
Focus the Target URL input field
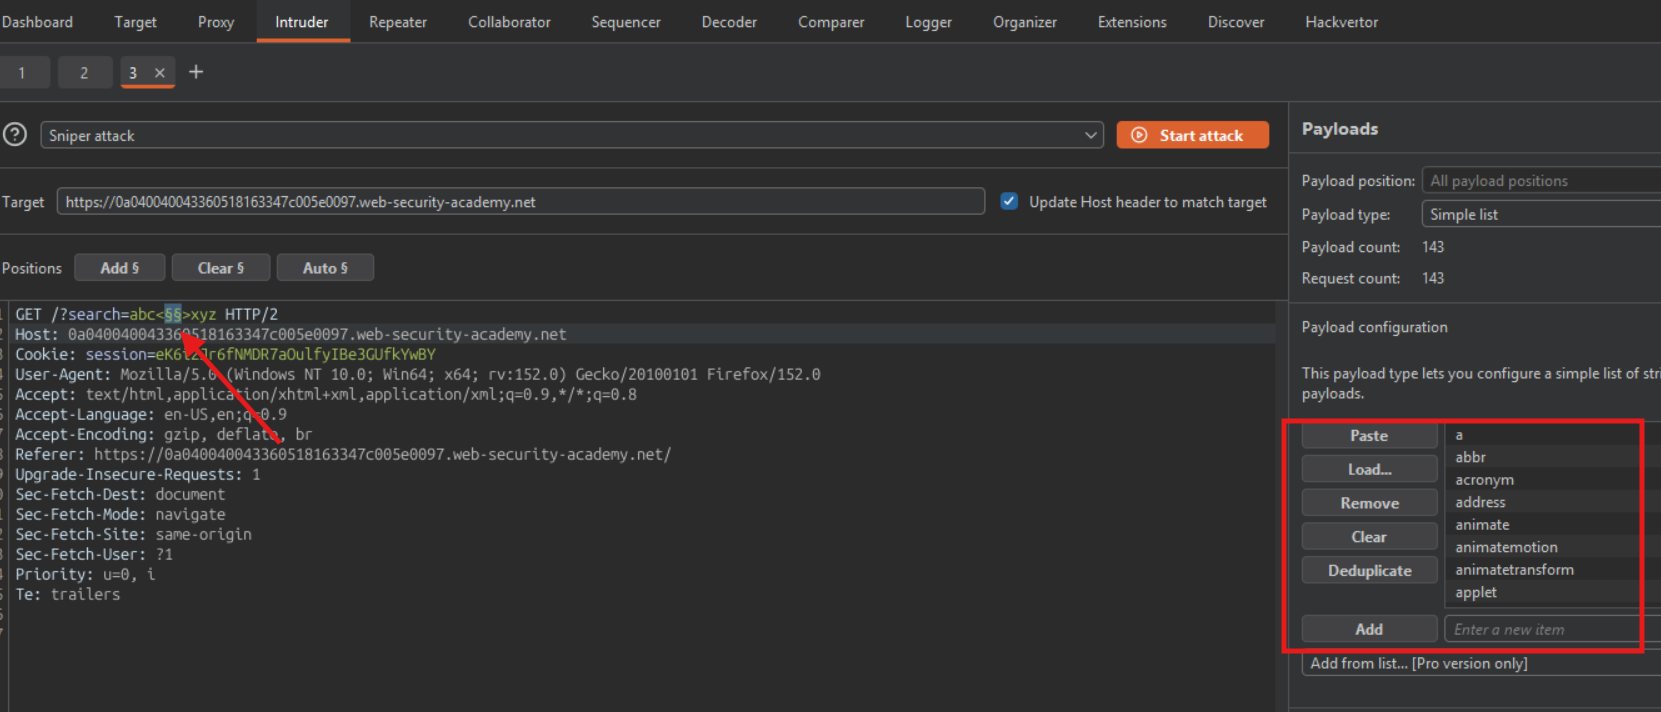click(x=520, y=201)
